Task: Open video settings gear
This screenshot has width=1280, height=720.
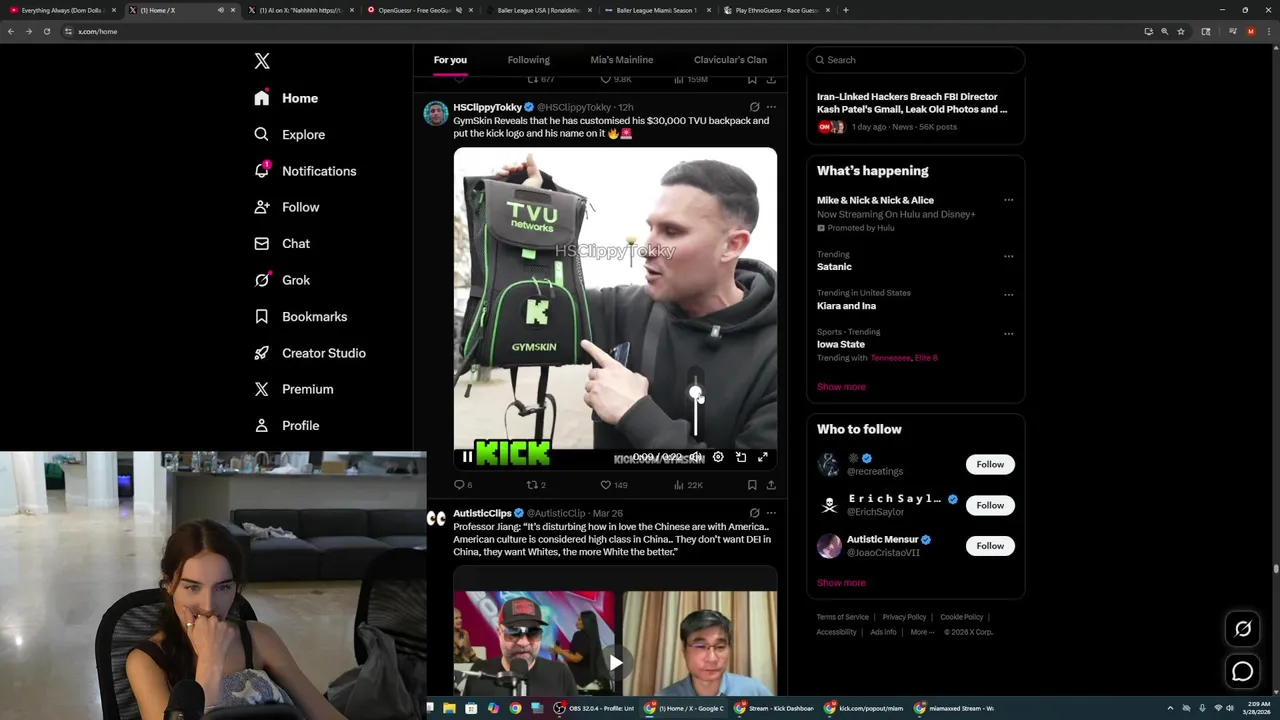Action: click(718, 457)
